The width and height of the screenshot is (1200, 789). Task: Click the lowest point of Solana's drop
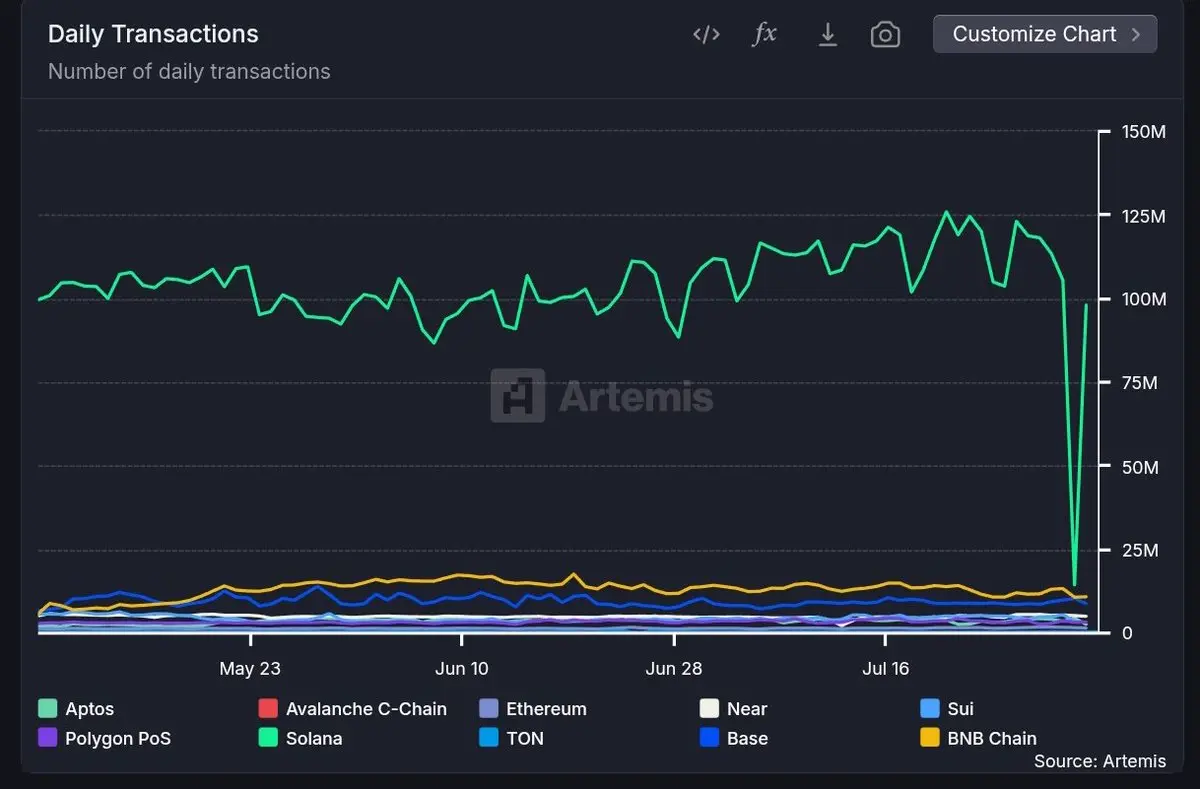click(x=1074, y=584)
